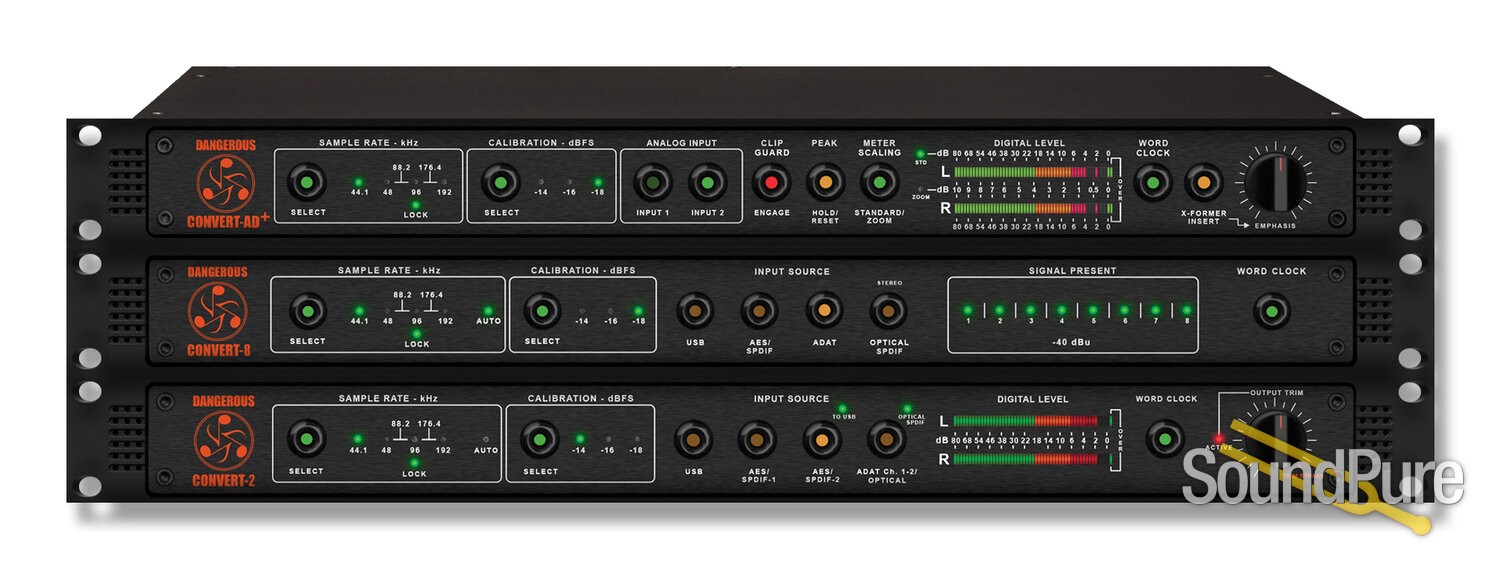Push the Calibration SELECT button on Convert-8
Viewport: 1500px width, 570px height.
pos(541,312)
